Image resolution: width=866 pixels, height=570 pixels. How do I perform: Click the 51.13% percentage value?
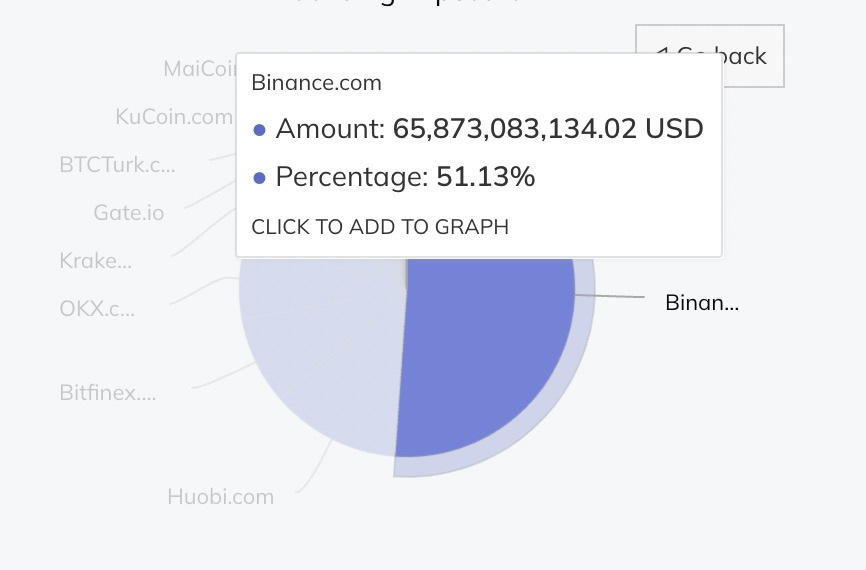click(486, 177)
